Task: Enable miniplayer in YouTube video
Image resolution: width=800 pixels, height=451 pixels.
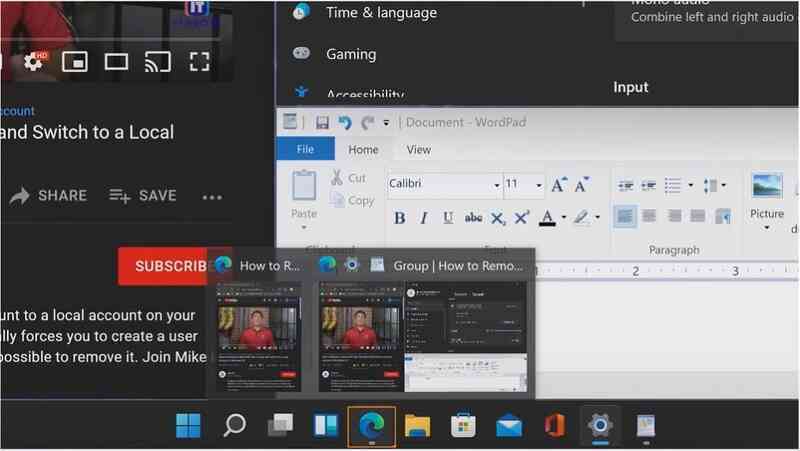Action: click(x=75, y=62)
